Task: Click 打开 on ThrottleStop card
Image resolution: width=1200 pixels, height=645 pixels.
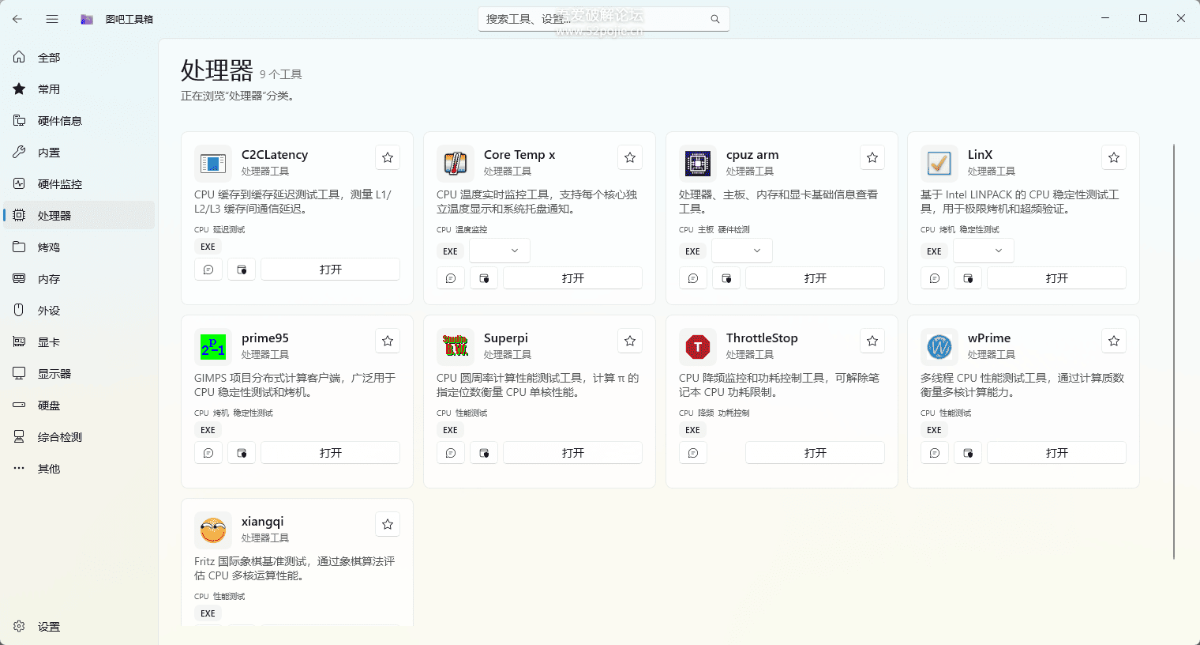Action: click(x=815, y=452)
